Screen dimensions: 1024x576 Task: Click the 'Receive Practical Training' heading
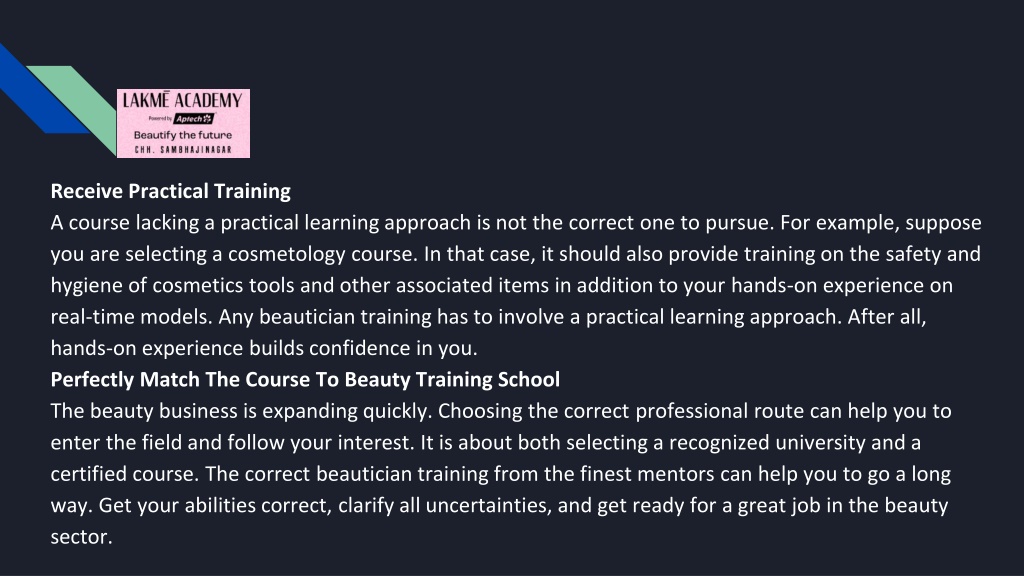[x=170, y=191]
